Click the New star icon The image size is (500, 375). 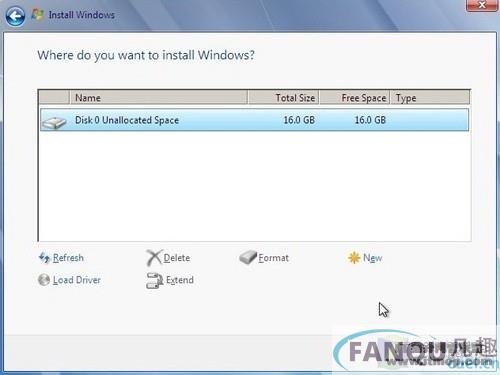click(354, 258)
